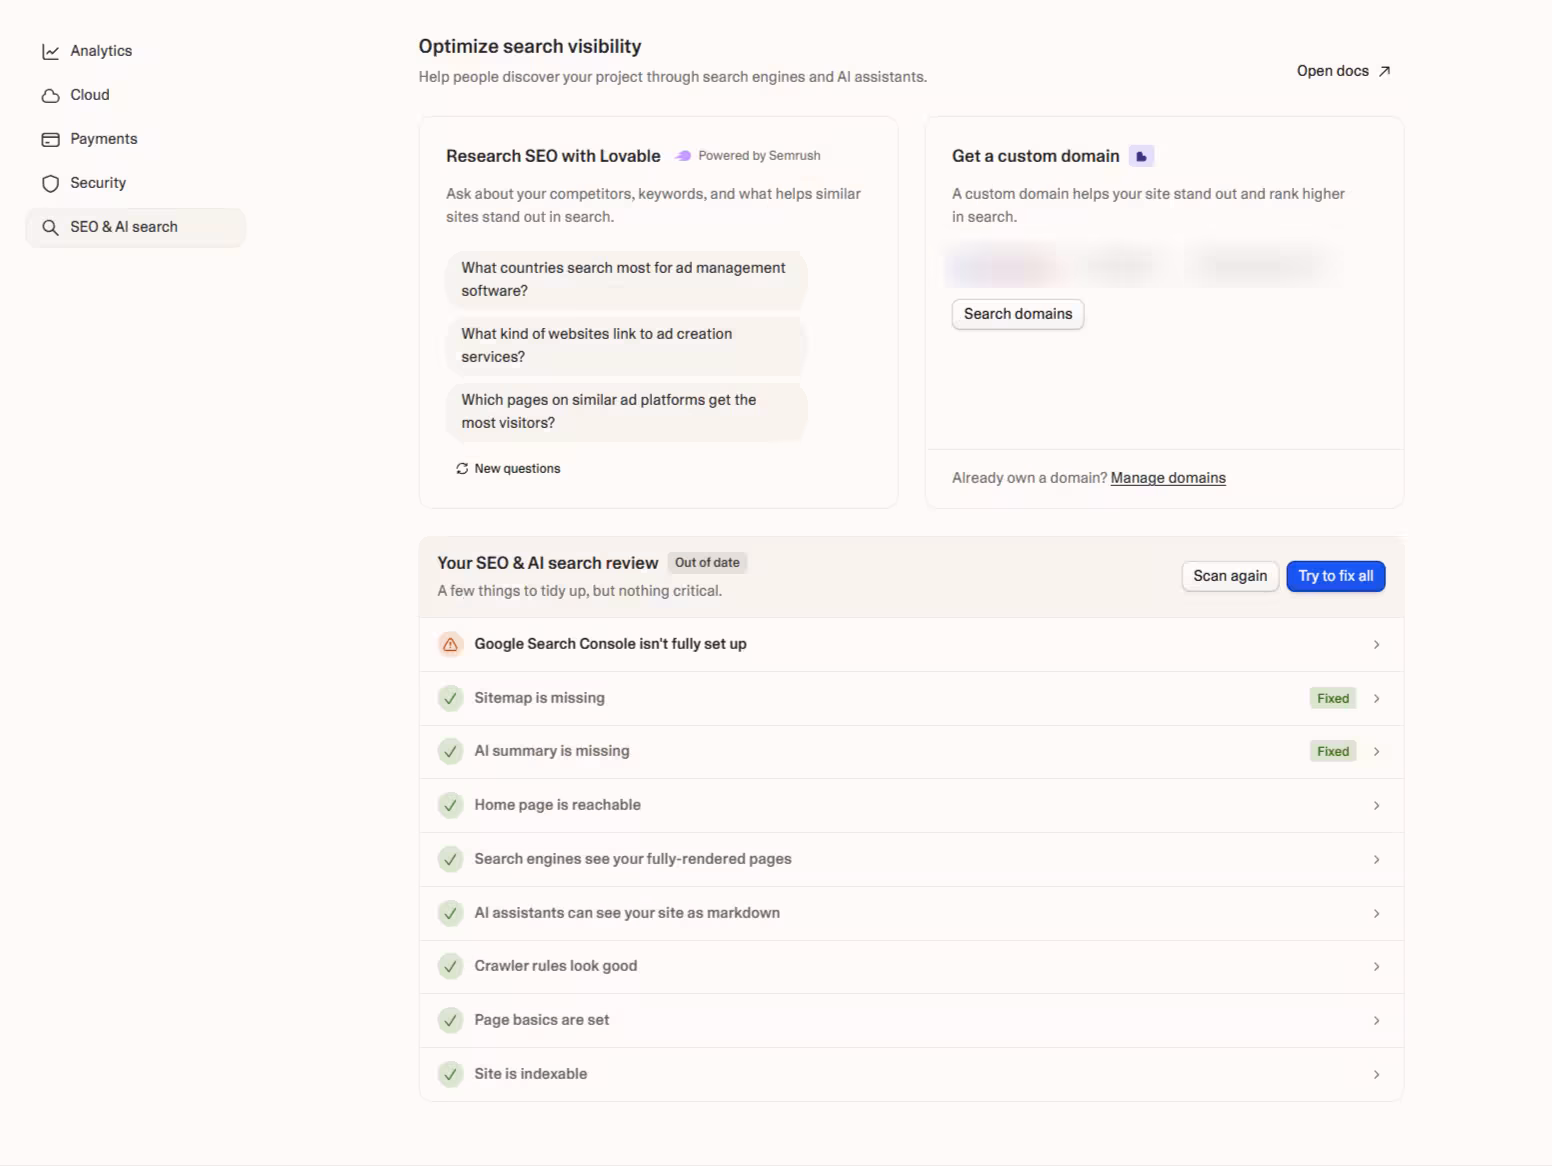Click Research SEO with Lovable heading
The image size is (1552, 1166).
tap(553, 156)
